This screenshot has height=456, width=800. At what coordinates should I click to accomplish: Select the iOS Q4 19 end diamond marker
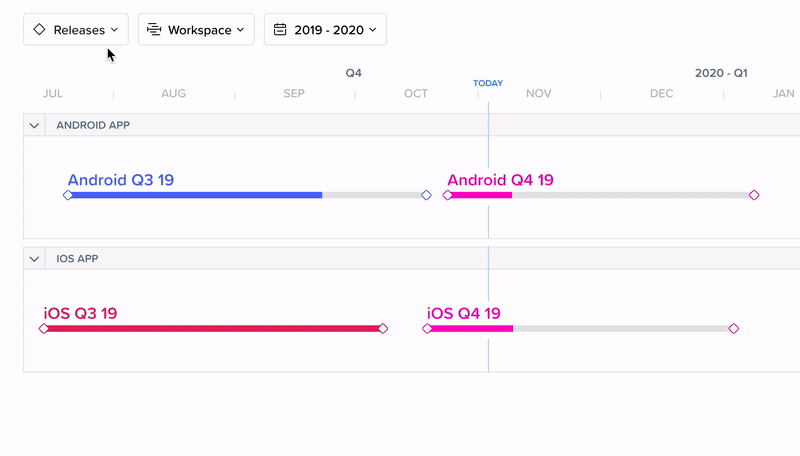click(x=734, y=329)
